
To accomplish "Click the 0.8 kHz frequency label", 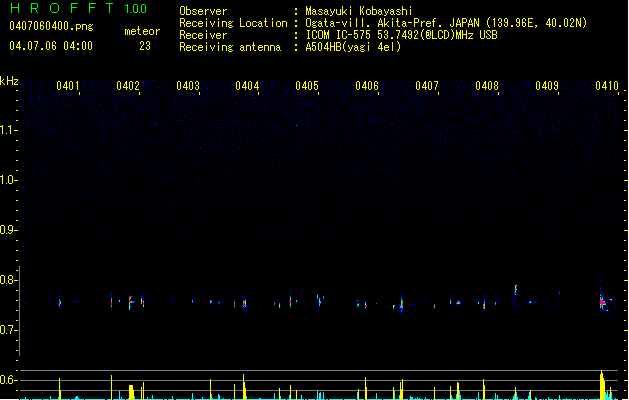I will point(8,280).
